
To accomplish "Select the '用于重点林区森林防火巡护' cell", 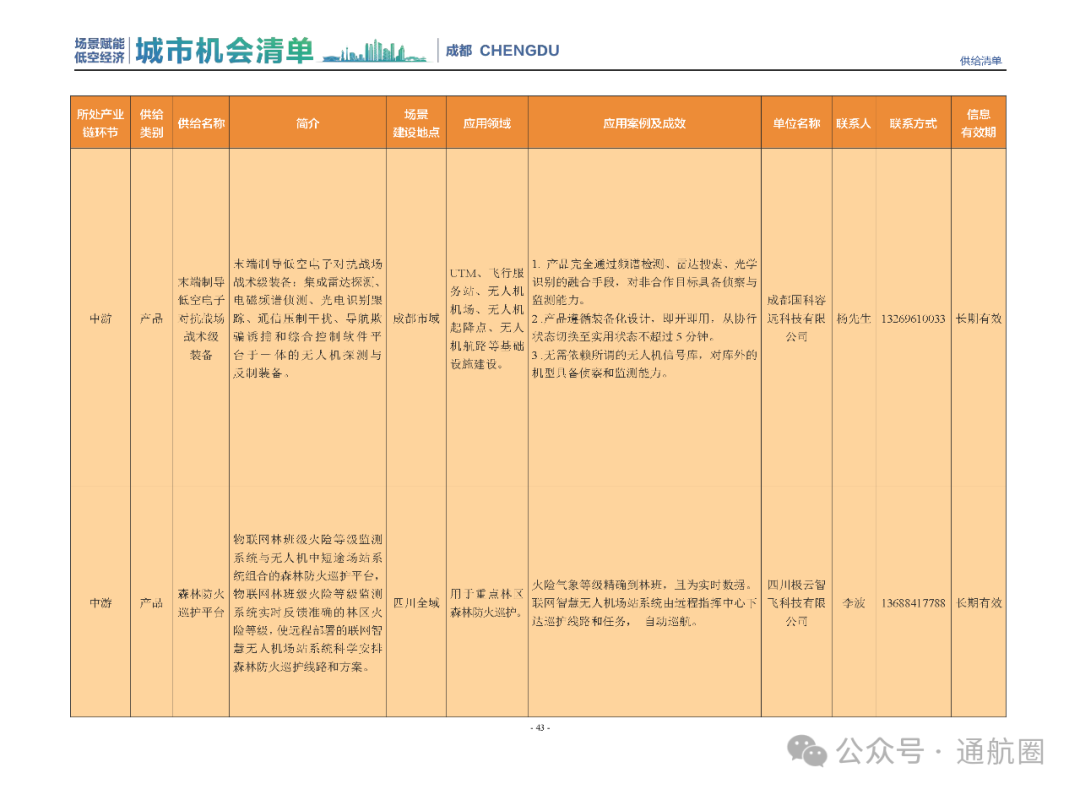I will pyautogui.click(x=487, y=603).
